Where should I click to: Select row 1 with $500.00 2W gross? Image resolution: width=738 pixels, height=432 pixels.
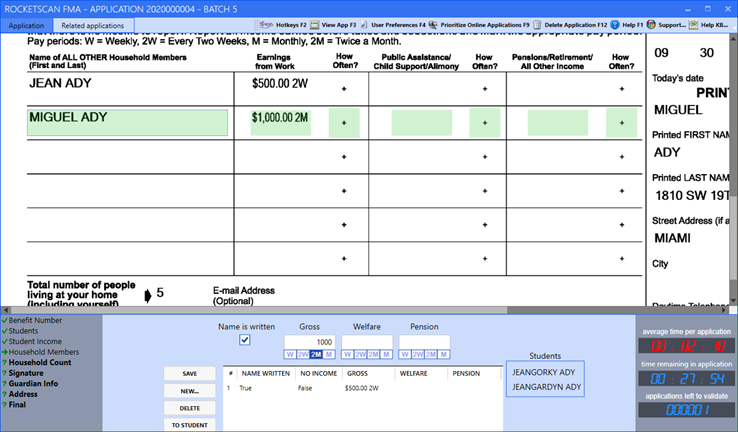(x=362, y=388)
